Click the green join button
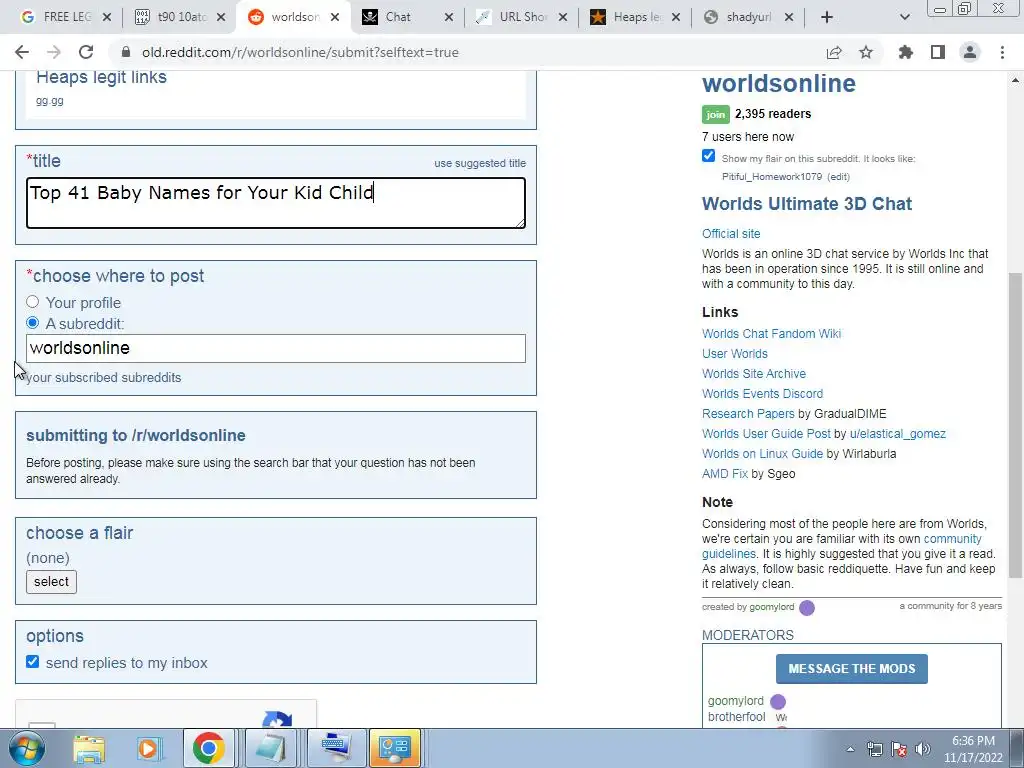The width and height of the screenshot is (1024, 768). 716,114
